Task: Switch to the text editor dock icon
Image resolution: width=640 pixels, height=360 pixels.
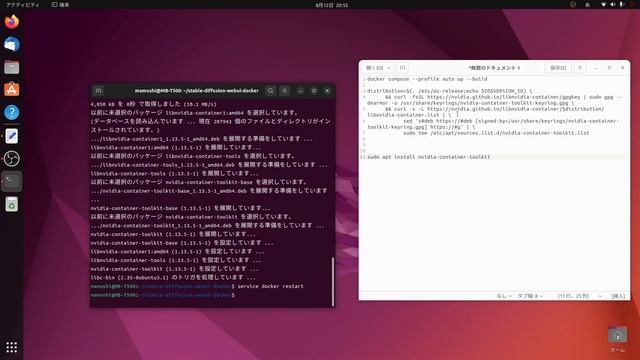Action: [x=11, y=136]
